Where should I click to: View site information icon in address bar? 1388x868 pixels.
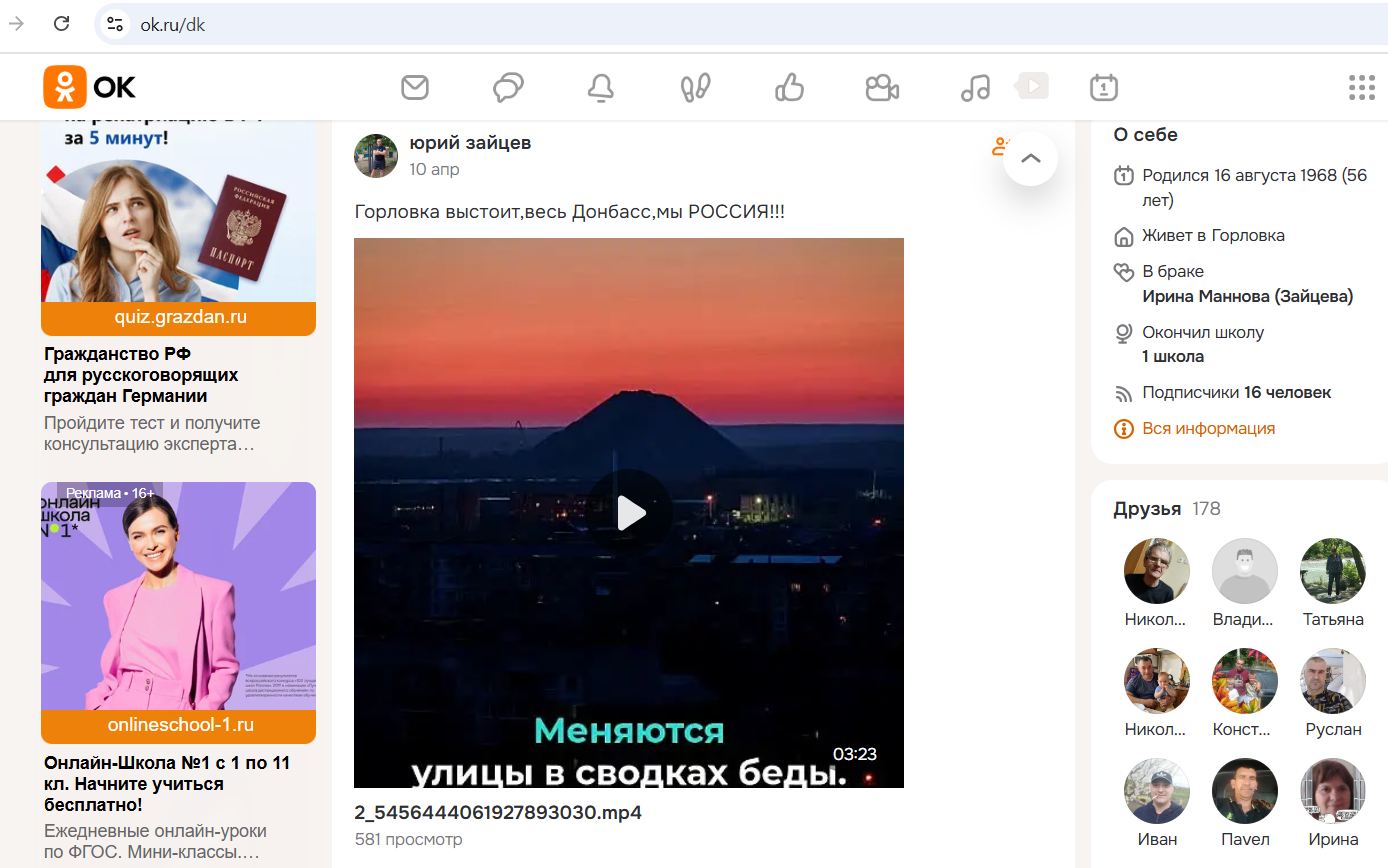115,24
